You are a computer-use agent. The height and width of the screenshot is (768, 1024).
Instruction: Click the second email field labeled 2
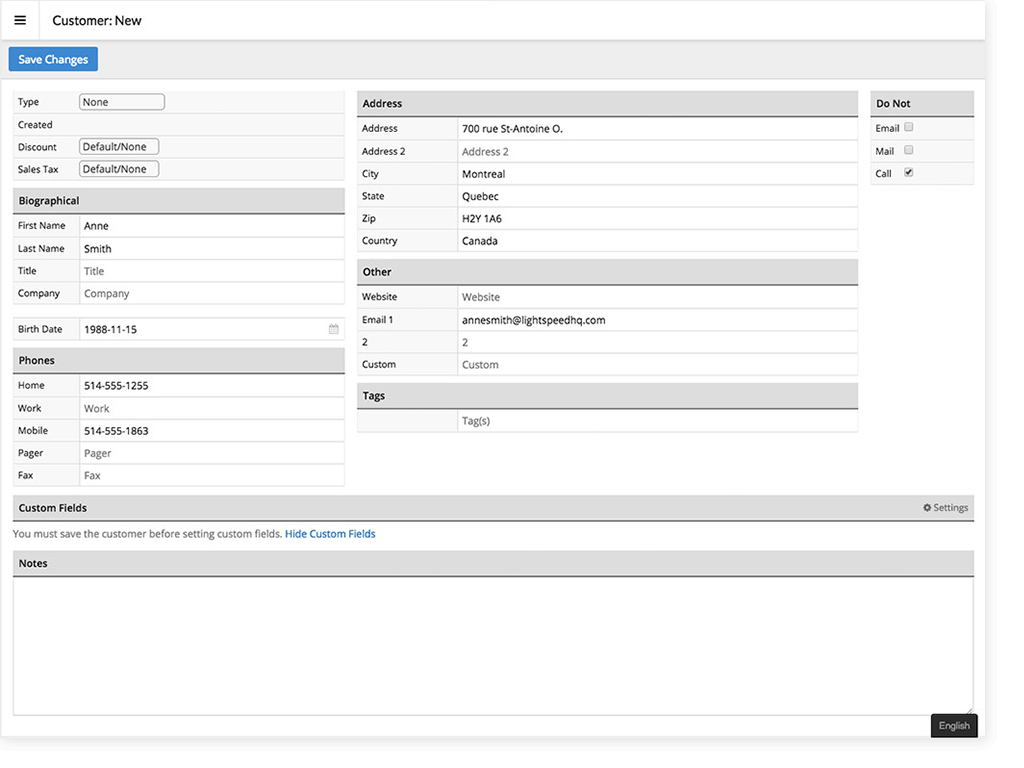tap(658, 342)
